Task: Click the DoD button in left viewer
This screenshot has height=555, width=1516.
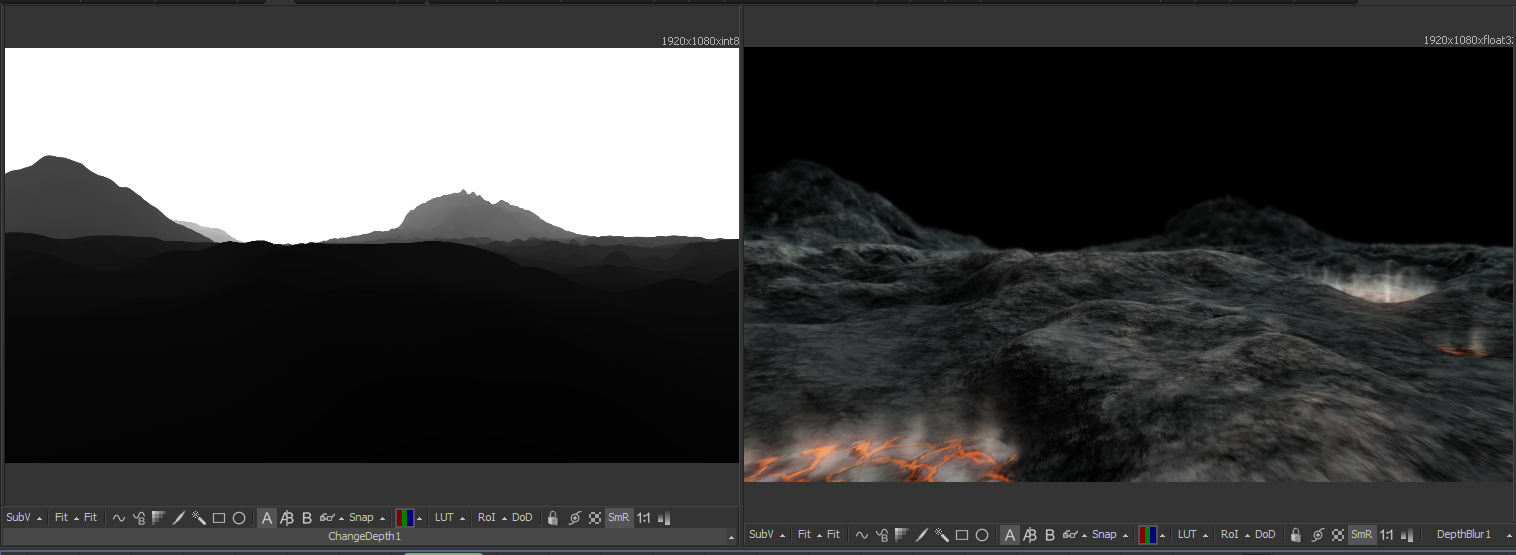Action: click(x=522, y=518)
